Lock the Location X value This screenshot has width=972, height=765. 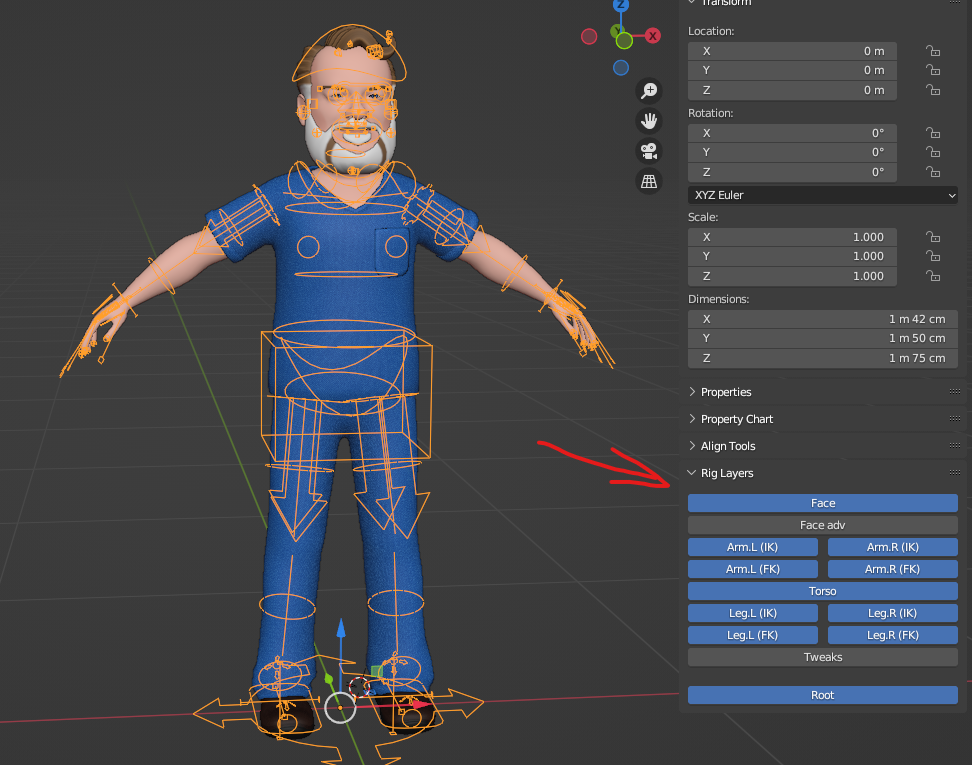[x=933, y=51]
